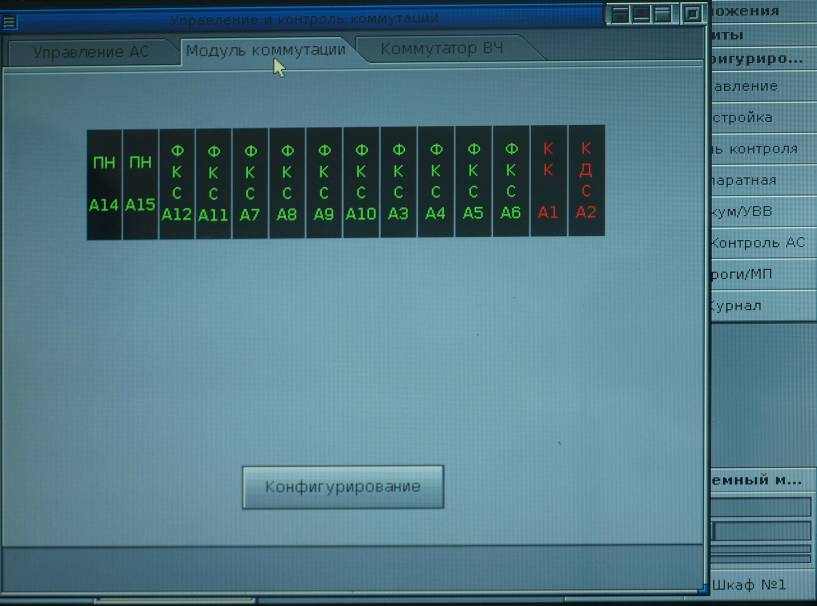Select the ФКС A8 module cell
The height and width of the screenshot is (606, 817).
point(287,183)
